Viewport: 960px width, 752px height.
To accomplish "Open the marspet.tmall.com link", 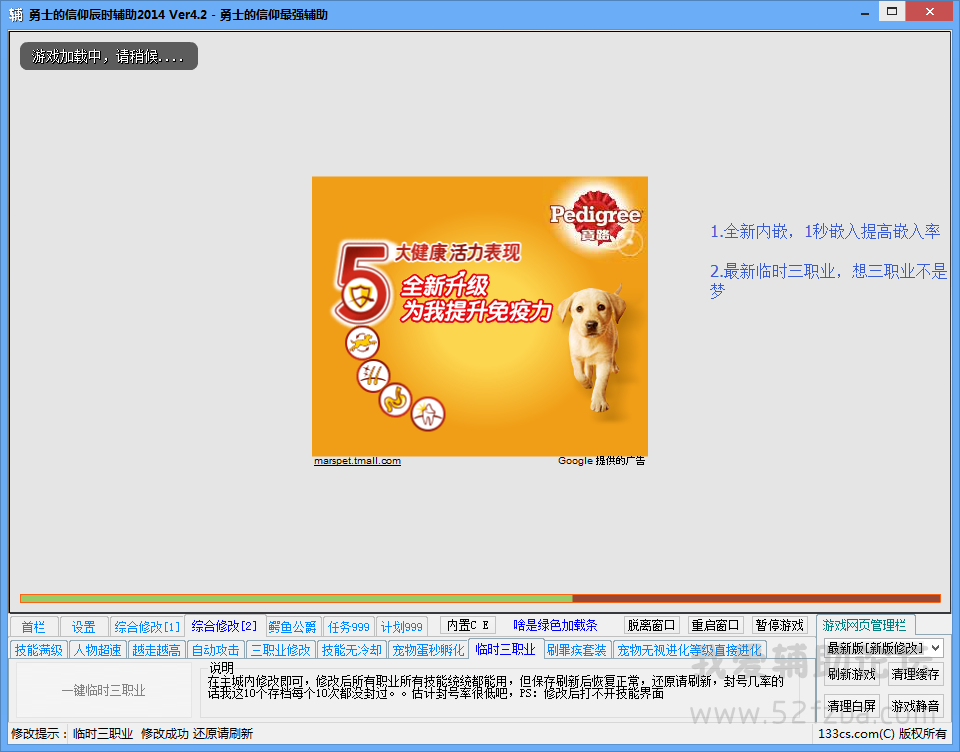I will click(x=358, y=461).
